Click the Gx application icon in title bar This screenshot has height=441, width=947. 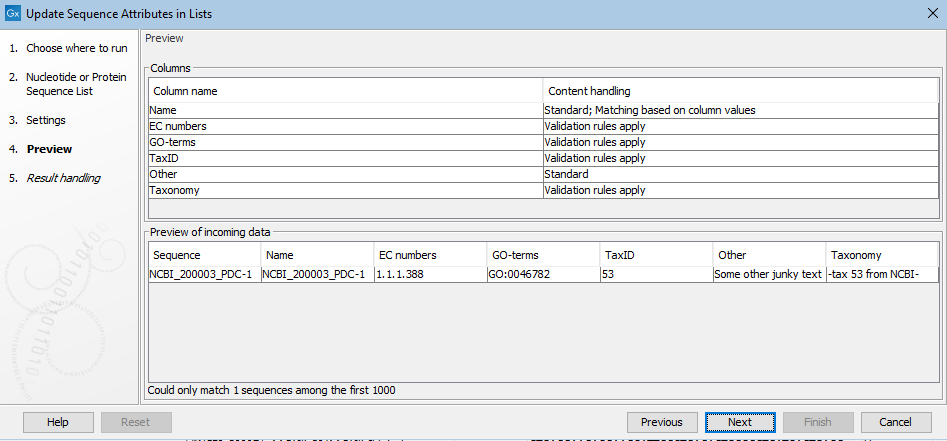(x=14, y=14)
